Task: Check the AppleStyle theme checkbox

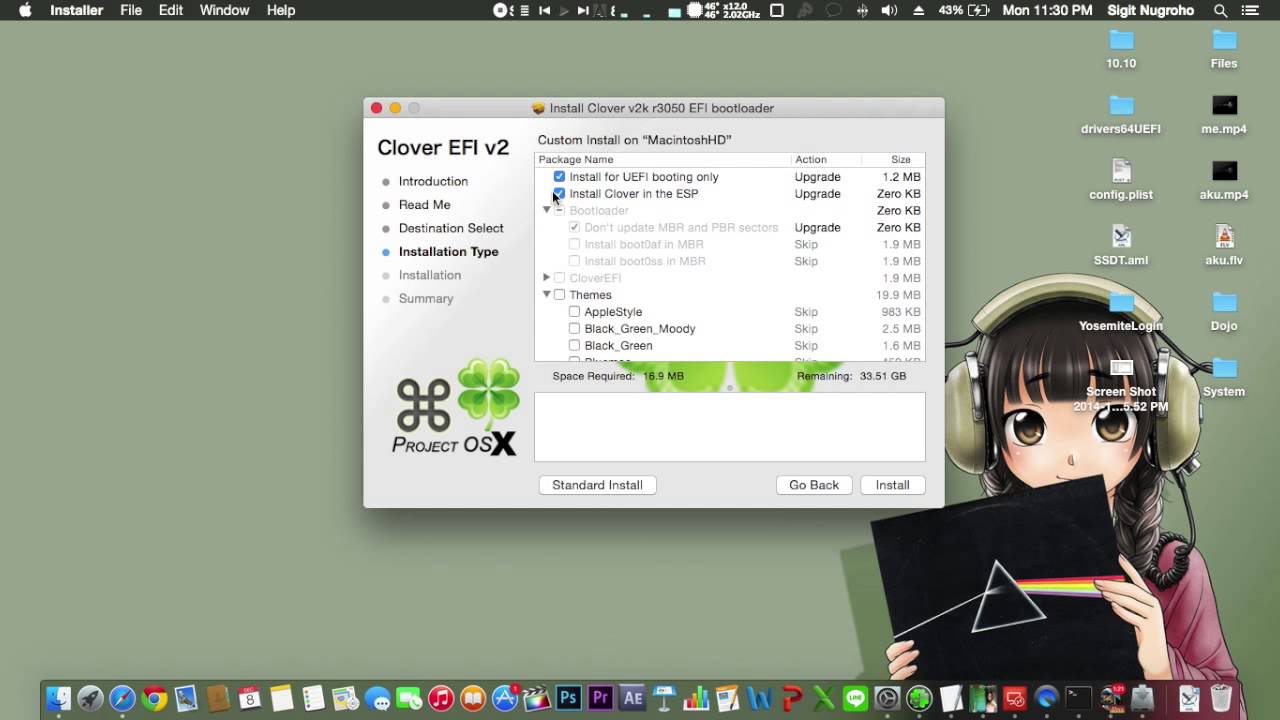Action: [x=574, y=312]
